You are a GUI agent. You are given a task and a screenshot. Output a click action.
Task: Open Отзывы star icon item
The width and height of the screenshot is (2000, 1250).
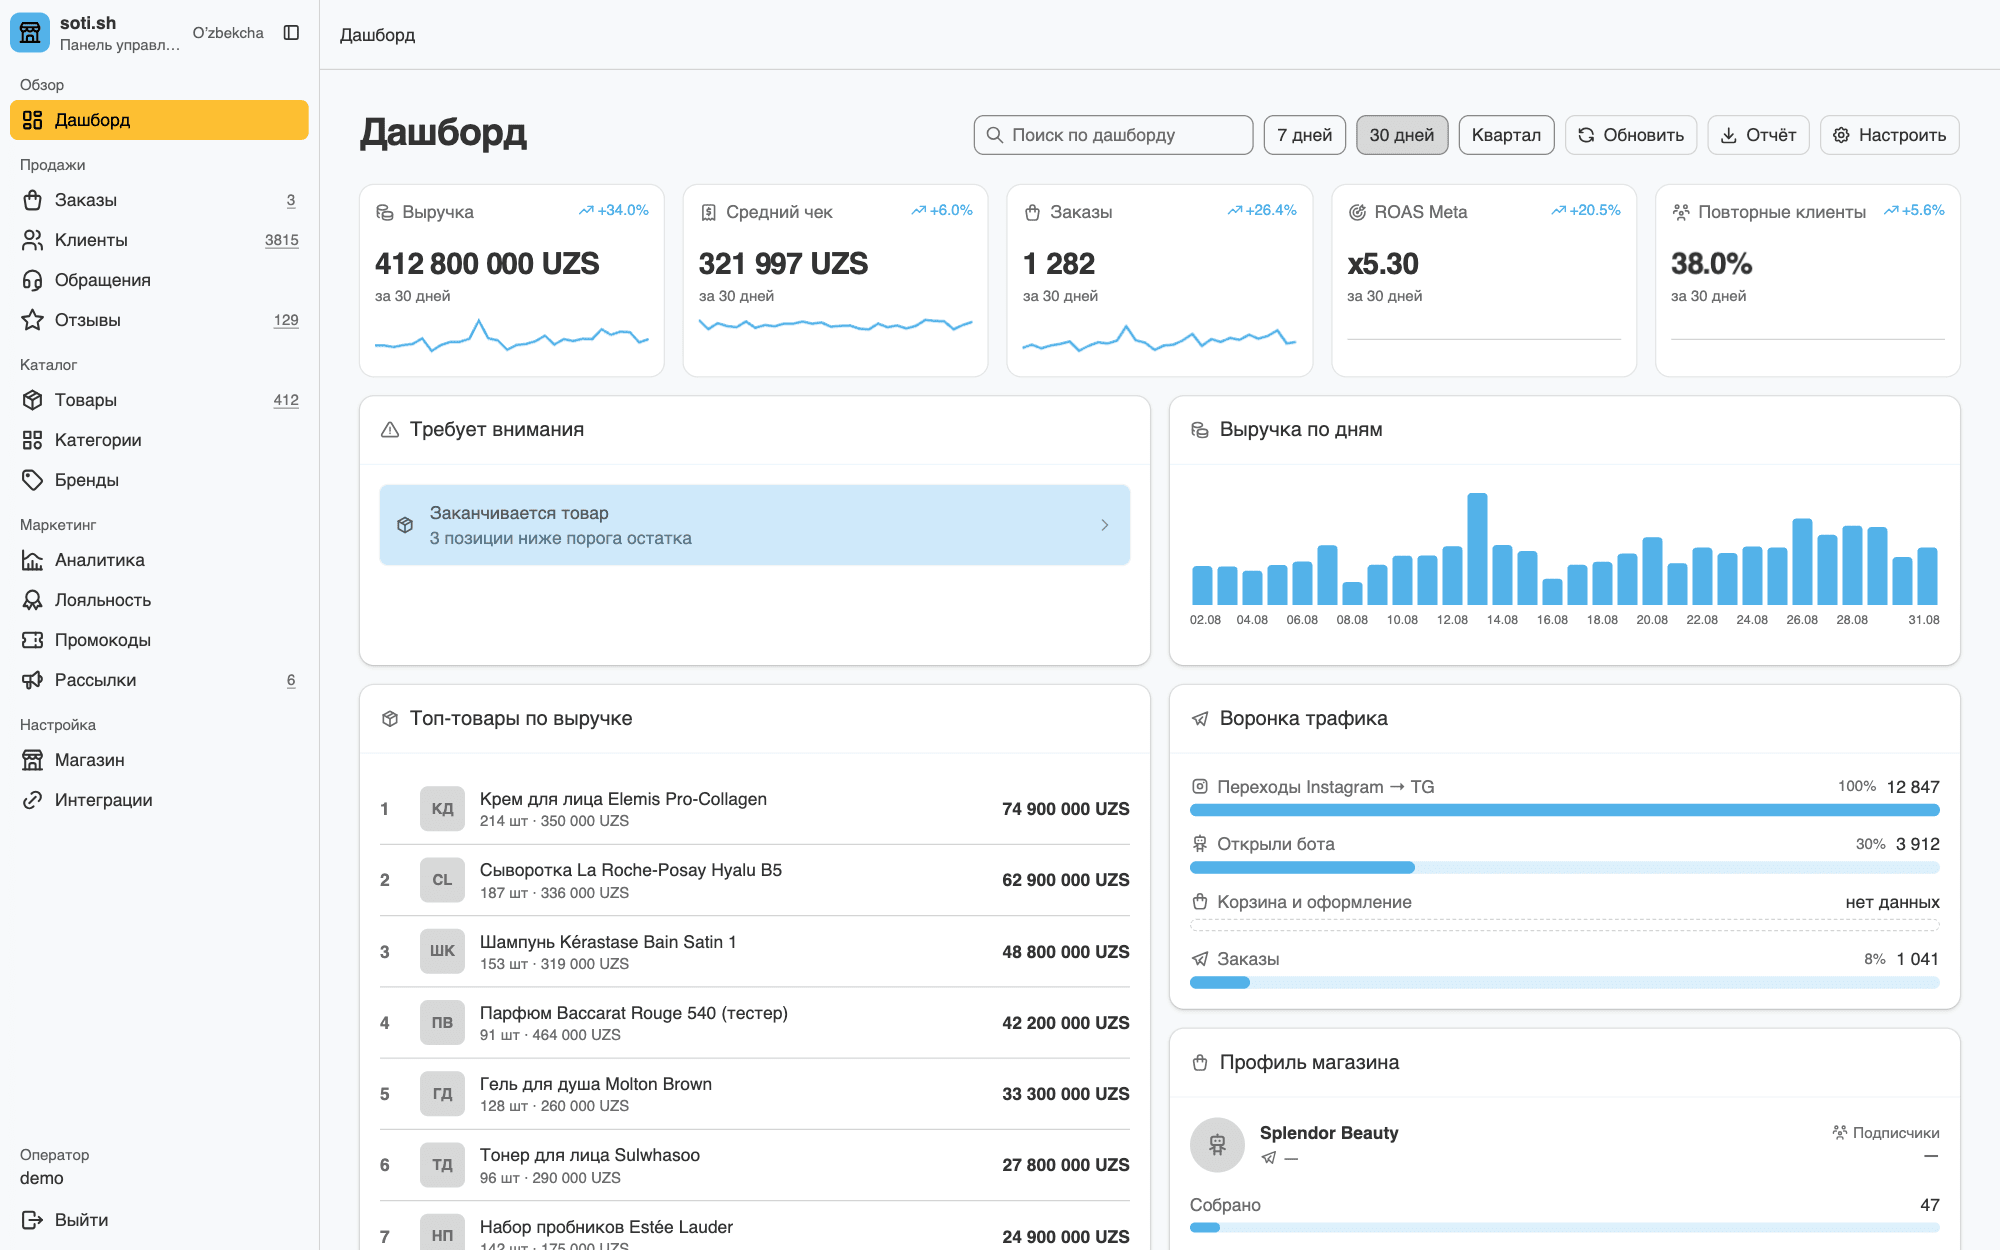coord(159,320)
